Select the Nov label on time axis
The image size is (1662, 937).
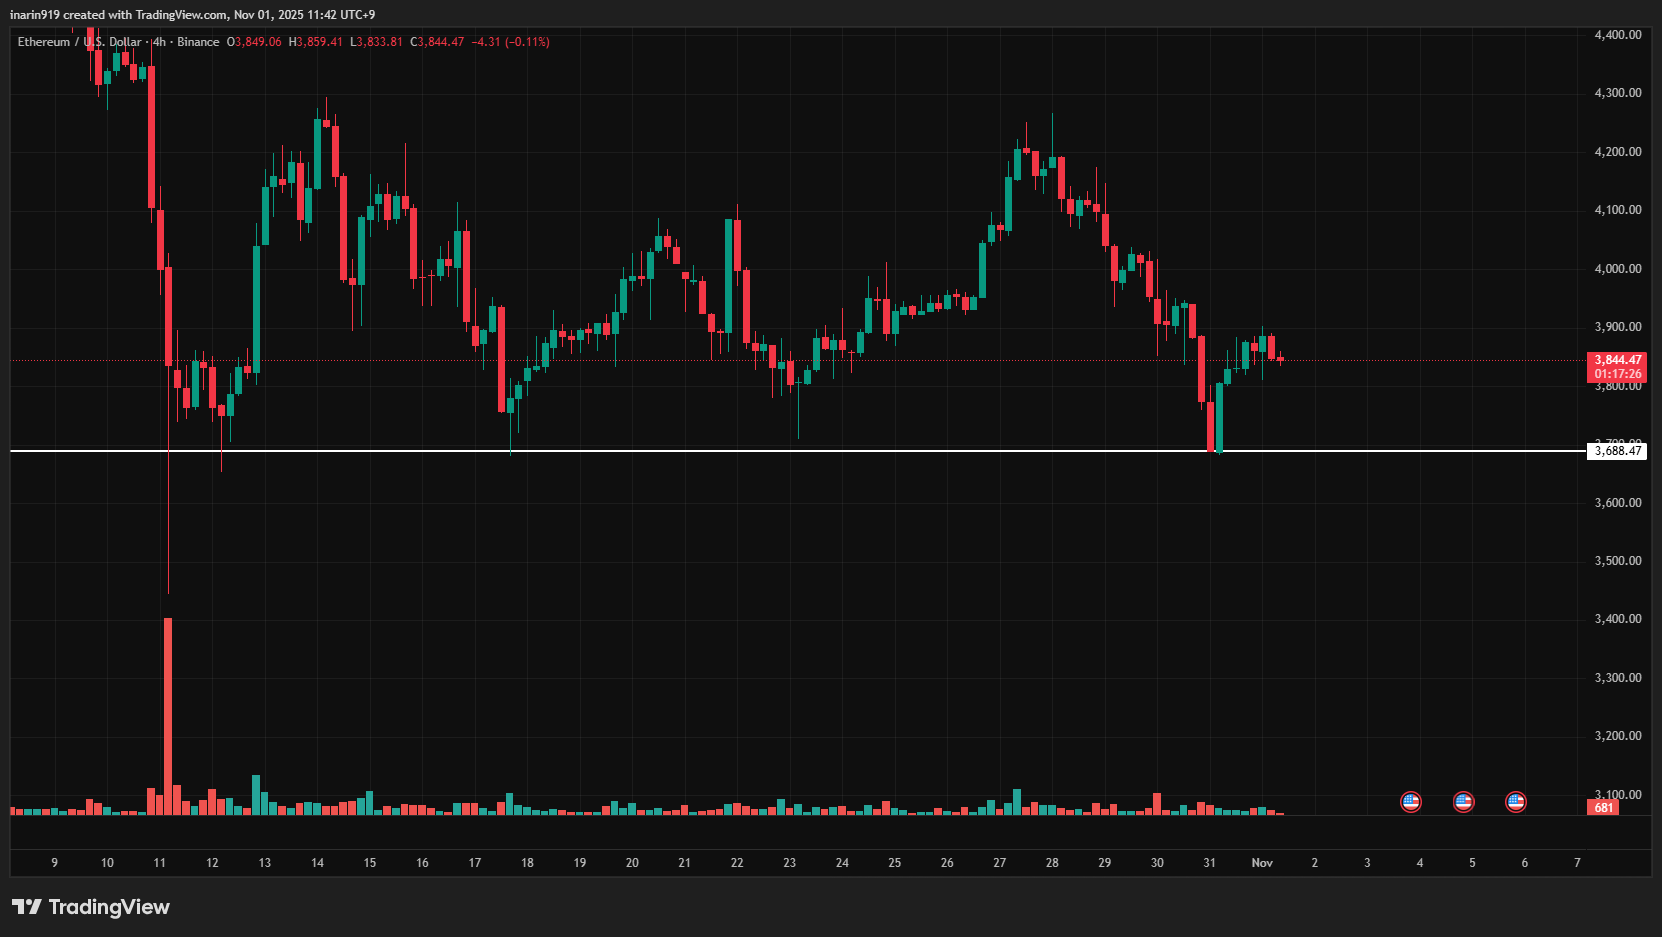(1262, 862)
